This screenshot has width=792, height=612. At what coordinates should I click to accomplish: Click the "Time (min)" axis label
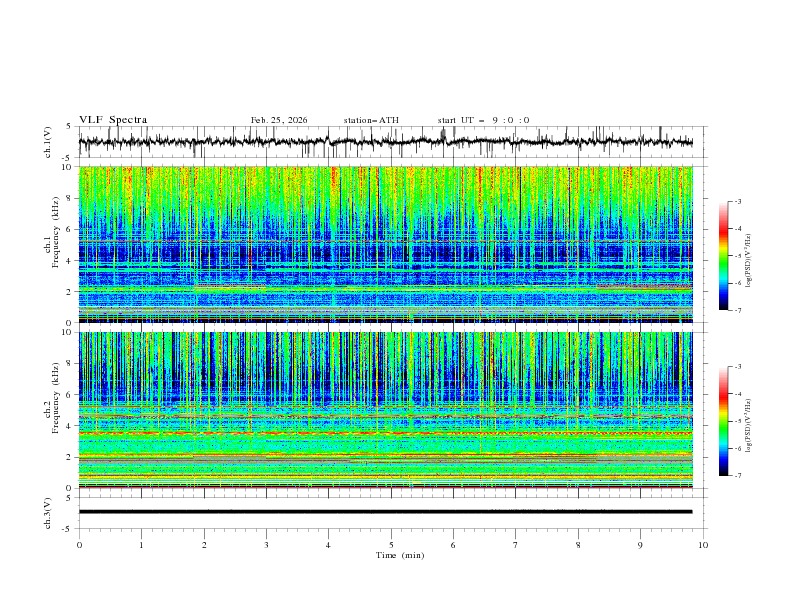(400, 555)
